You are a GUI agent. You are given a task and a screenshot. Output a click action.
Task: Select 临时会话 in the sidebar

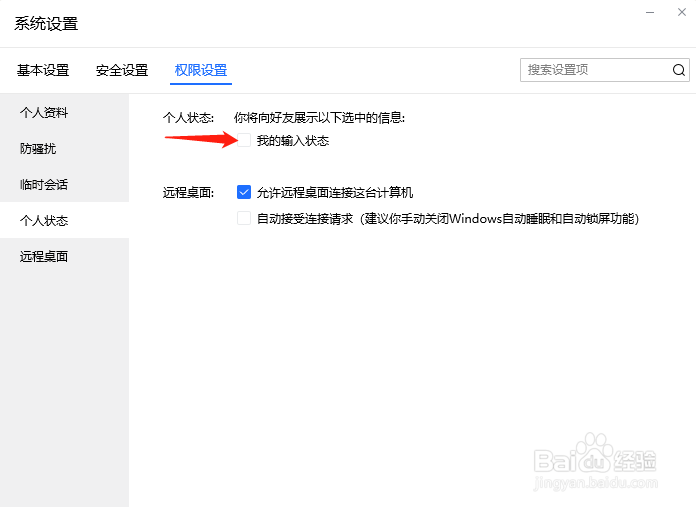tap(64, 184)
